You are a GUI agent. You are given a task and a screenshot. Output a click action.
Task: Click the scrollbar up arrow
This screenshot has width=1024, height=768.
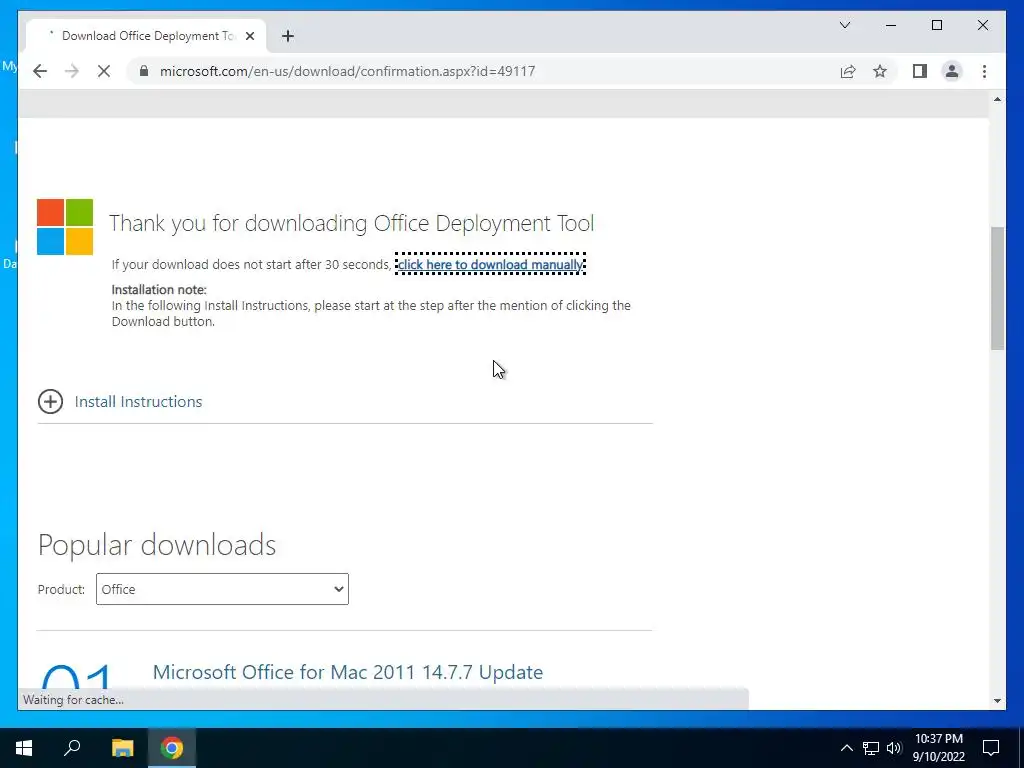point(997,99)
